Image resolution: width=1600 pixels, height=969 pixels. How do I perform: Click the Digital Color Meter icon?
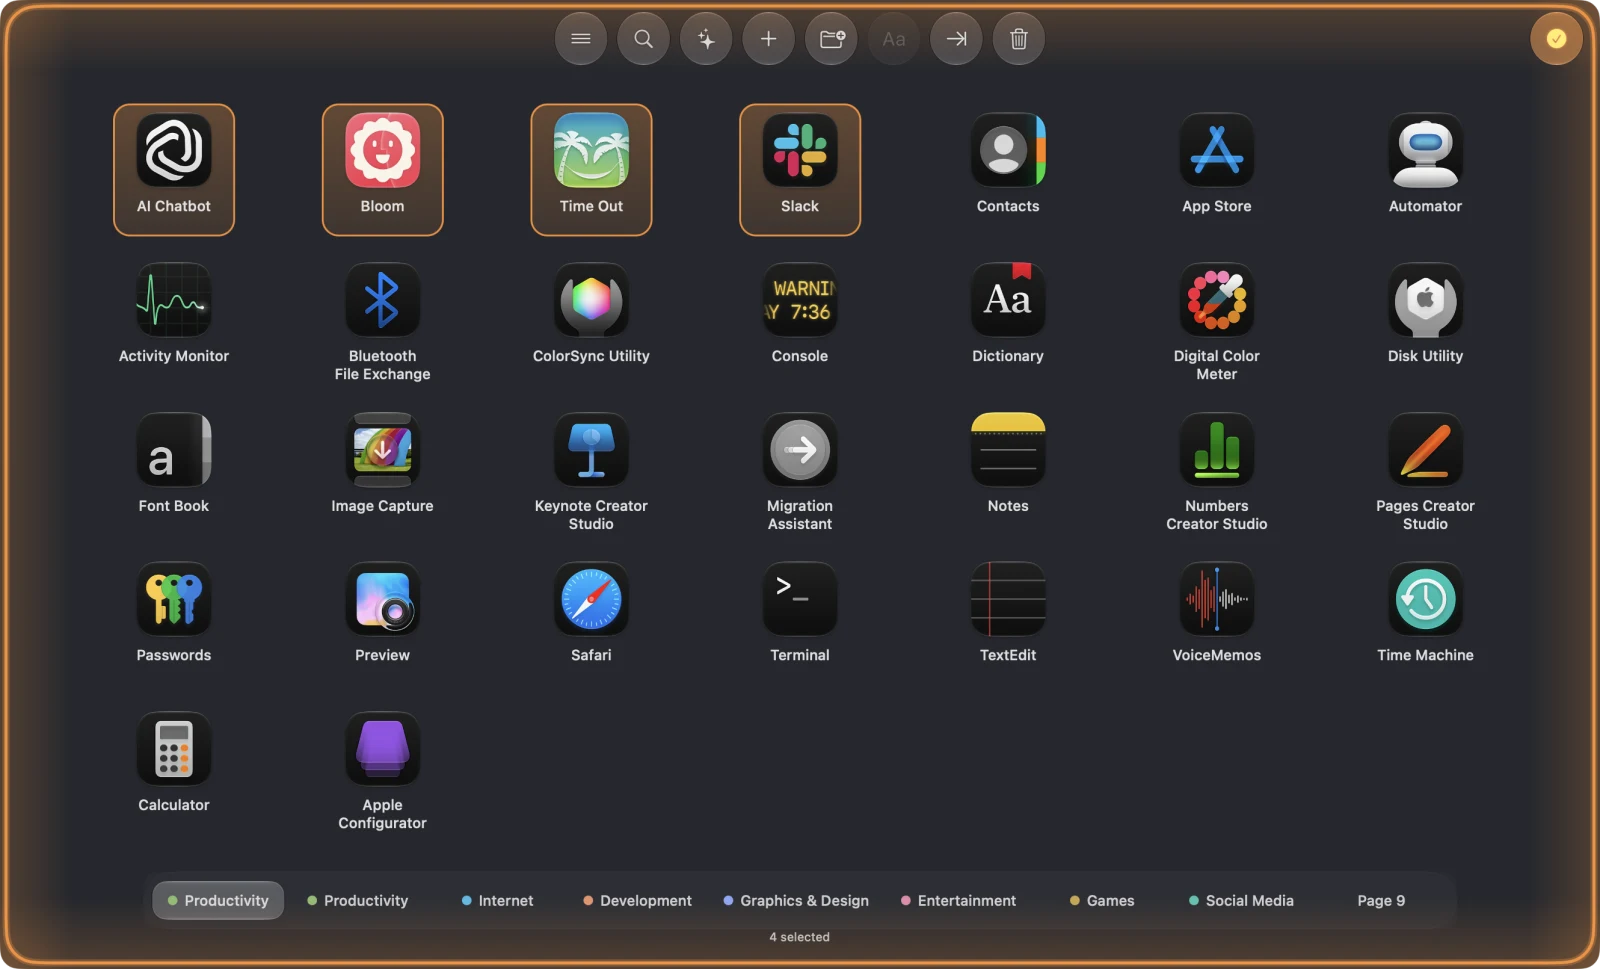1217,300
